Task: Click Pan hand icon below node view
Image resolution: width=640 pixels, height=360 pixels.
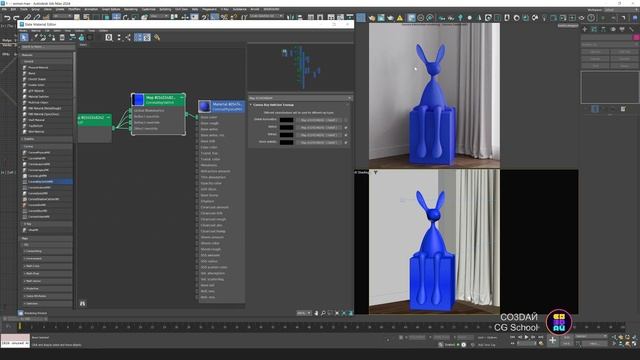Action: [x=316, y=313]
